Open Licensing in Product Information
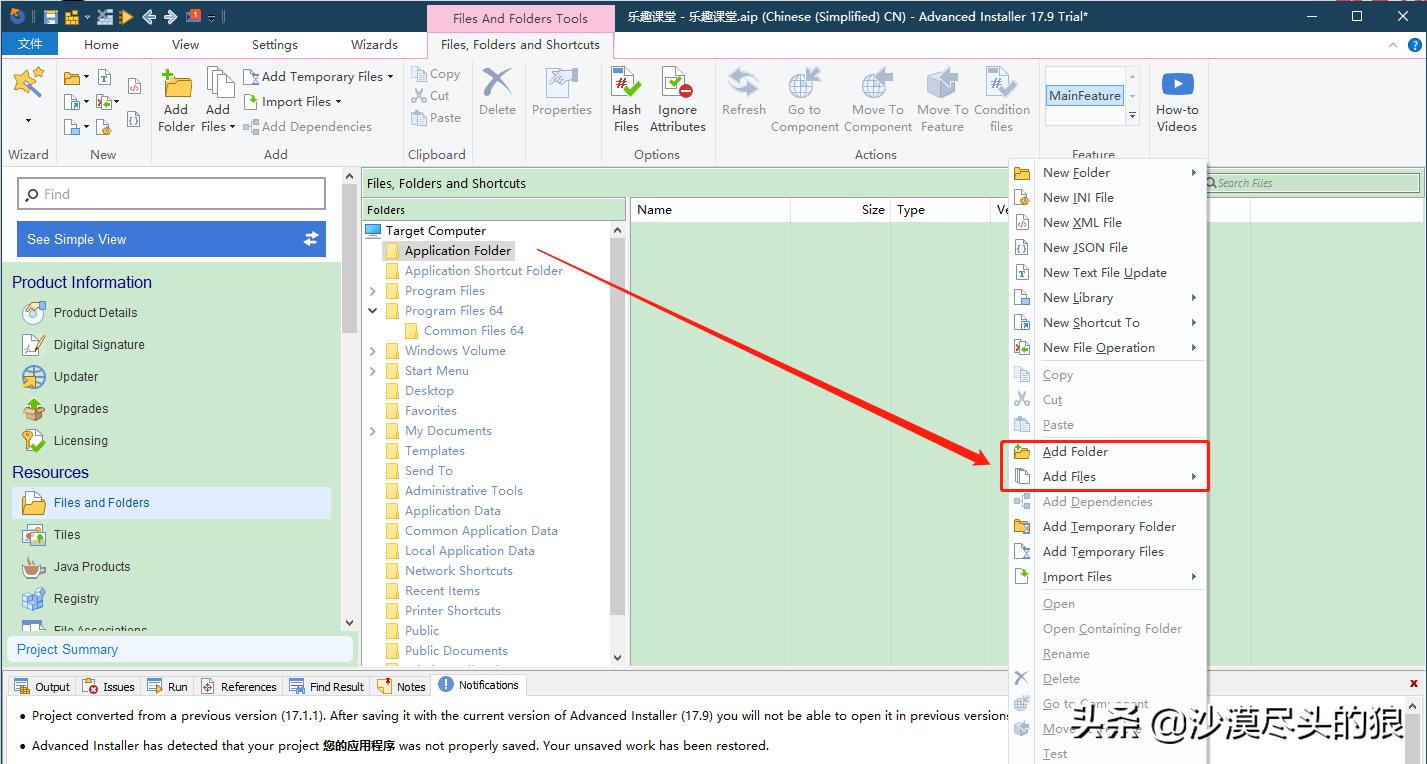The image size is (1427, 764). point(80,440)
